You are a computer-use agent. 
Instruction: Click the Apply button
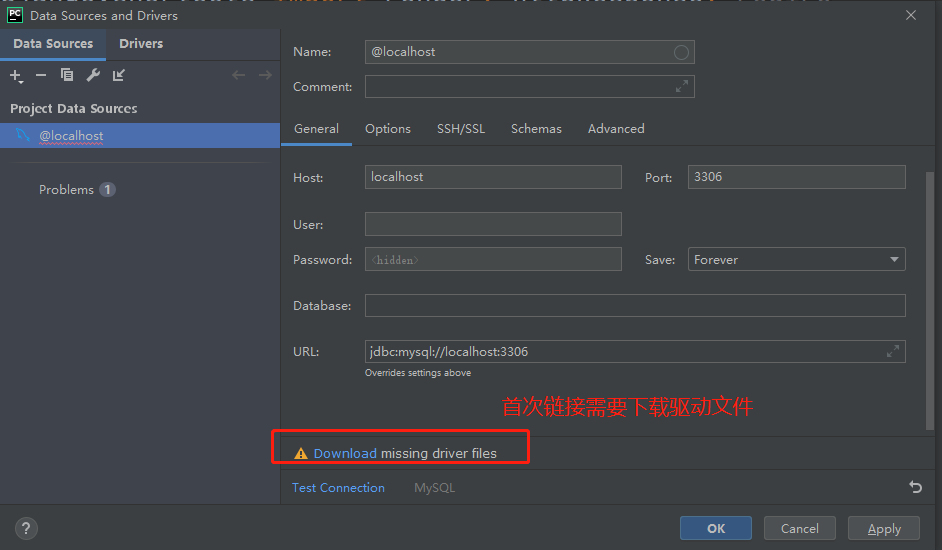(884, 528)
